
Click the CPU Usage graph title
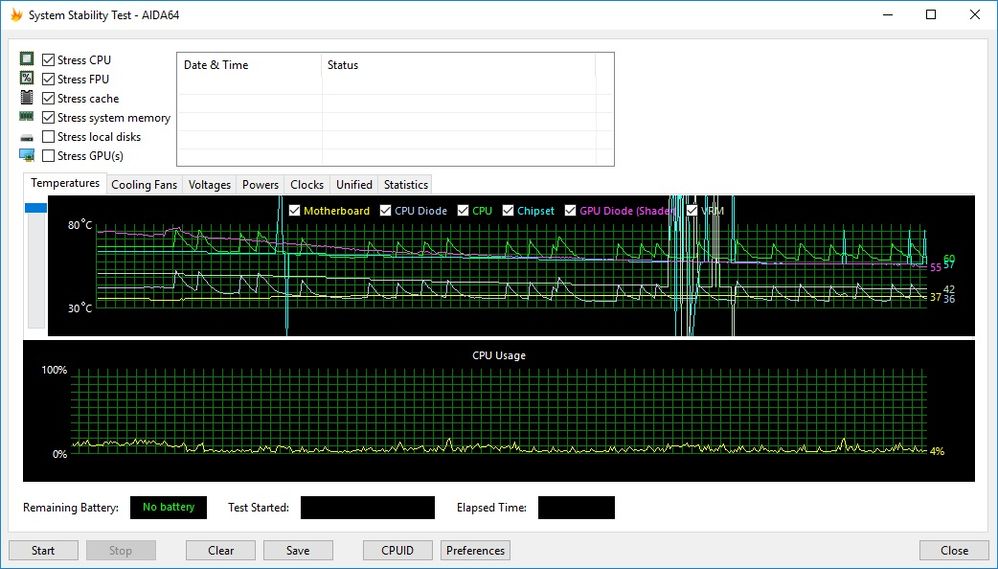[499, 355]
